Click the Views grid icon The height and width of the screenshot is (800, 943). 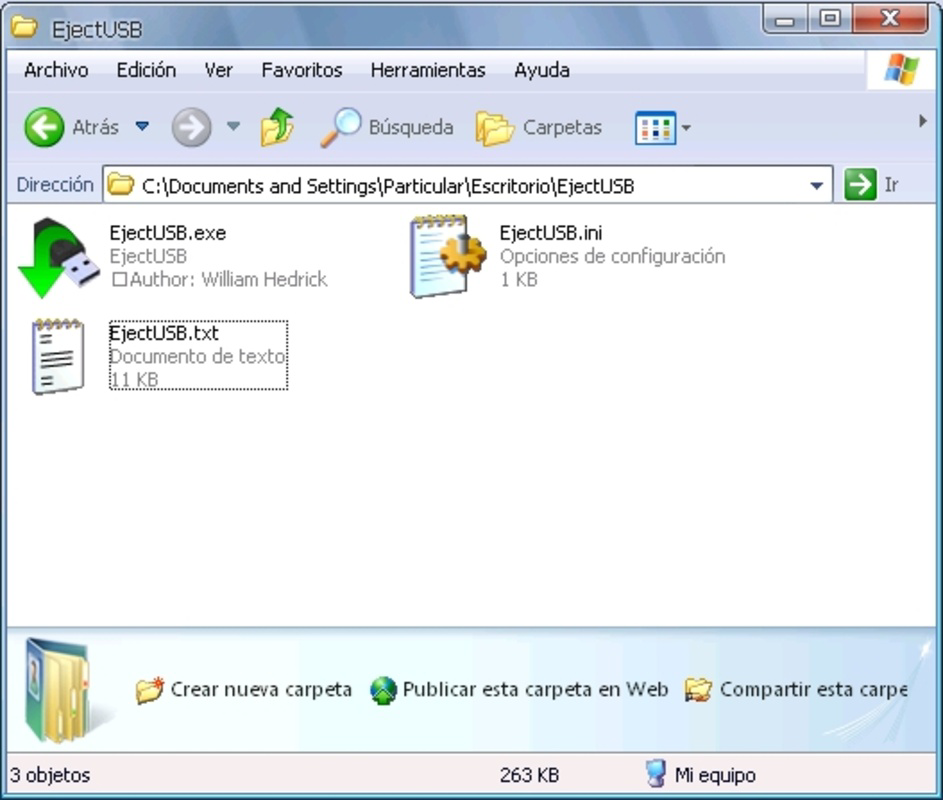tap(656, 128)
